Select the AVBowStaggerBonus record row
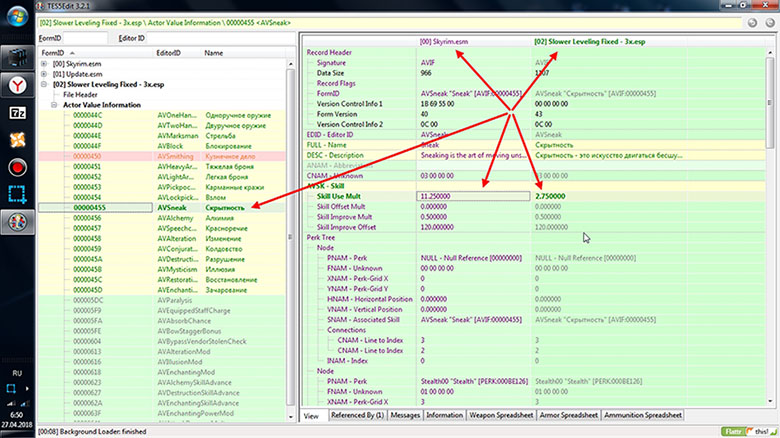 point(162,331)
